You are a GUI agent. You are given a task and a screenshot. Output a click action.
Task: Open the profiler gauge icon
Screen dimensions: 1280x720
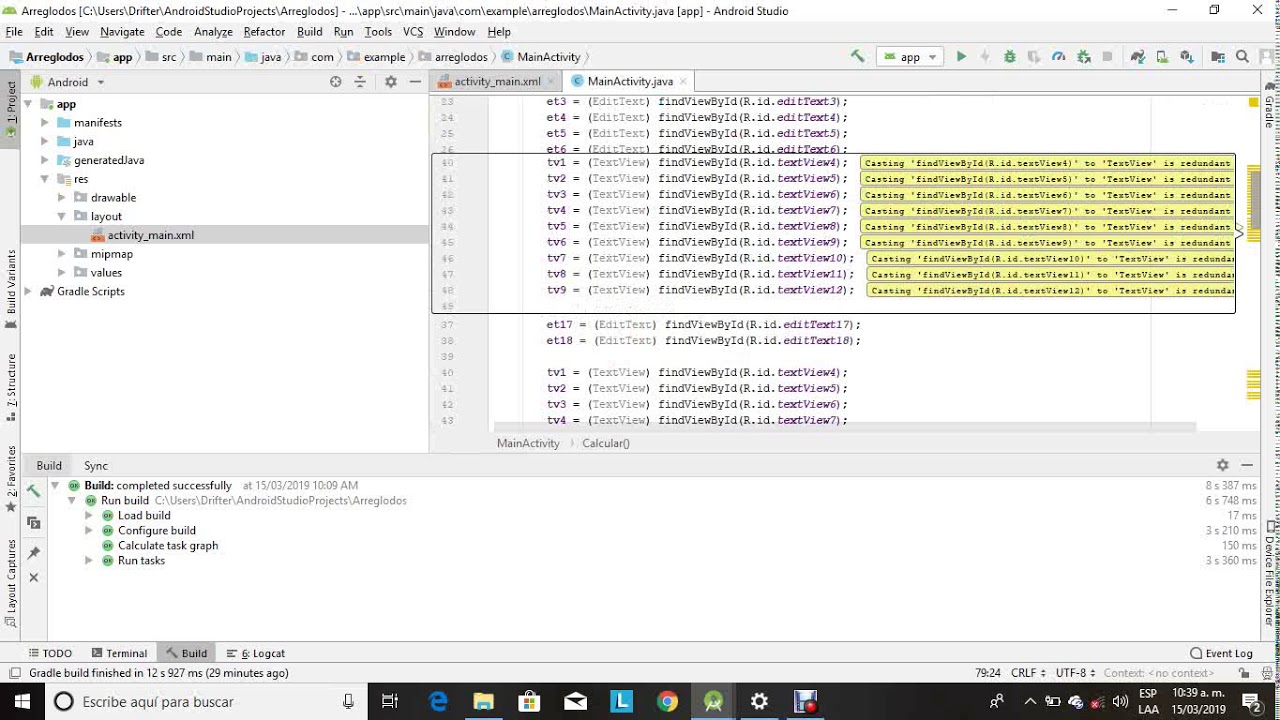pos(1059,57)
